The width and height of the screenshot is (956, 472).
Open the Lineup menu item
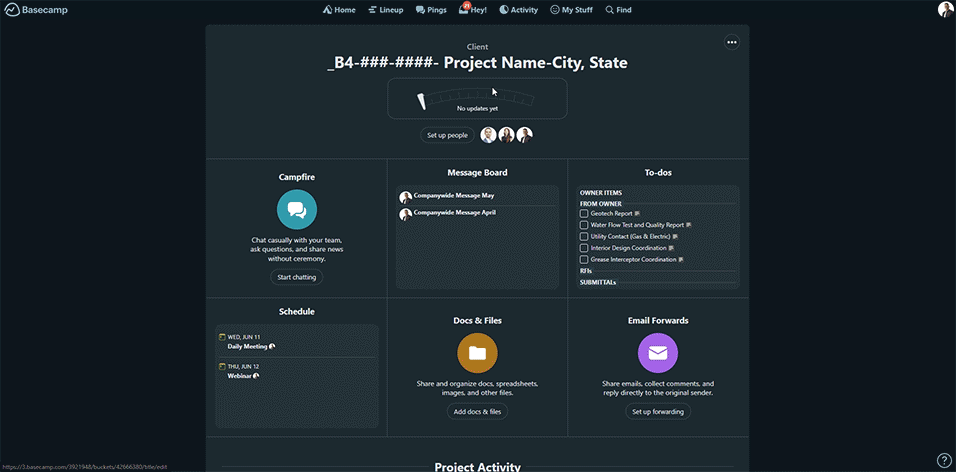[x=385, y=10]
